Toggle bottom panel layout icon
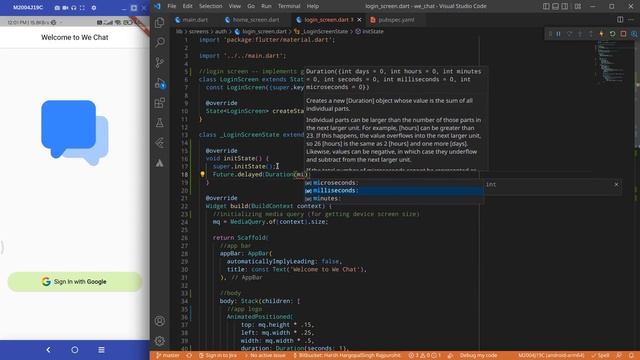Screen dimensions: 640x360 click(556, 6)
